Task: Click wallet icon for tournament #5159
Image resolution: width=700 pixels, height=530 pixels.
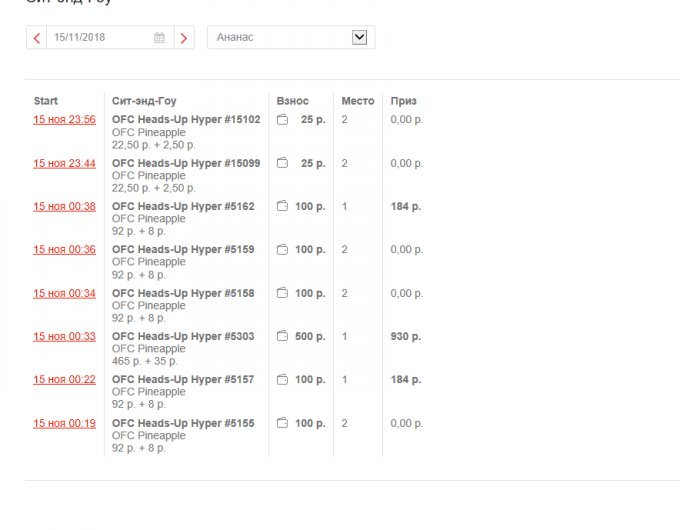Action: (283, 250)
